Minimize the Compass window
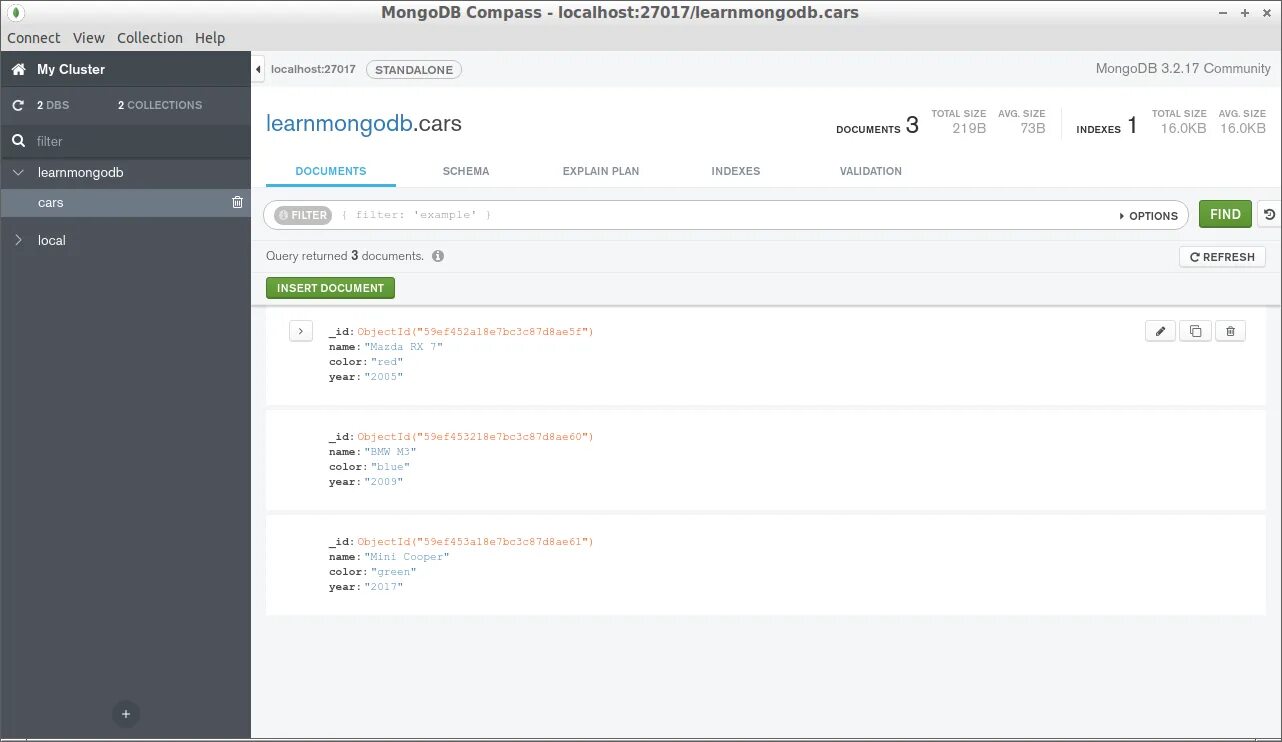The image size is (1282, 742). (x=1224, y=13)
